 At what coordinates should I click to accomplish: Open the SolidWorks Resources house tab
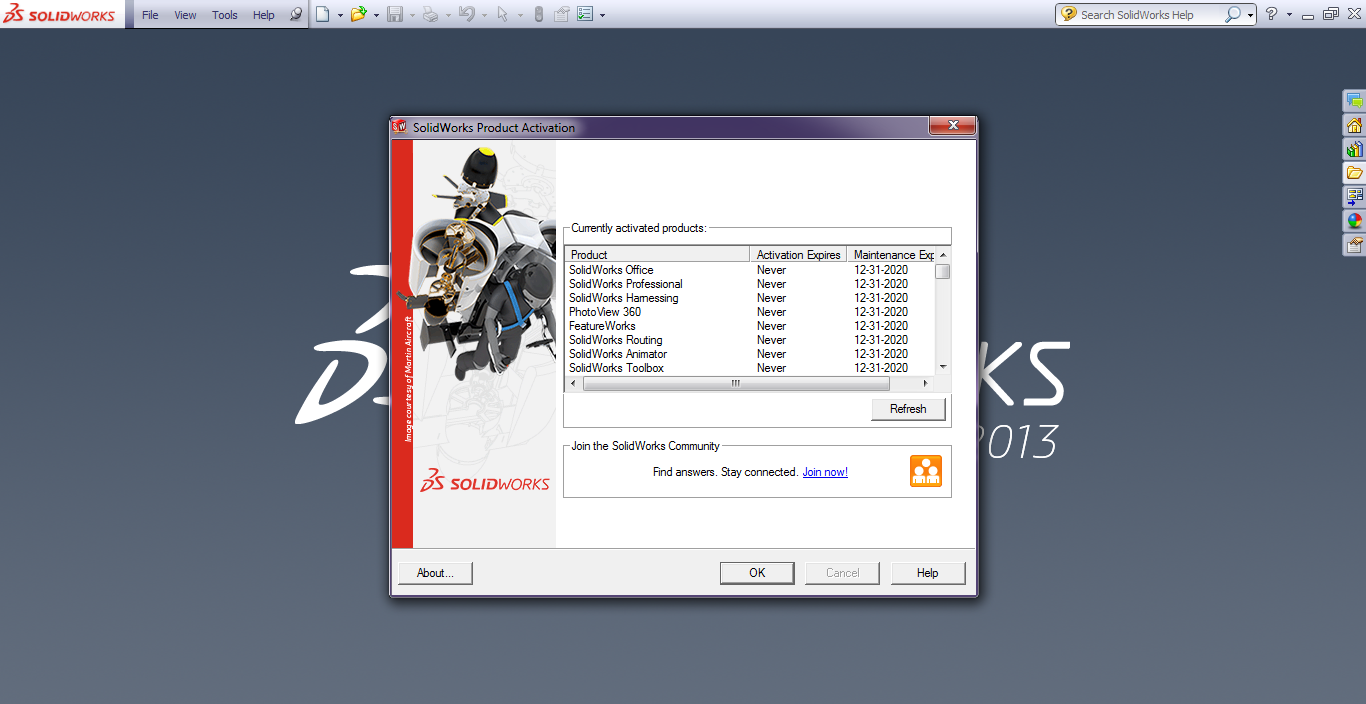click(1354, 125)
